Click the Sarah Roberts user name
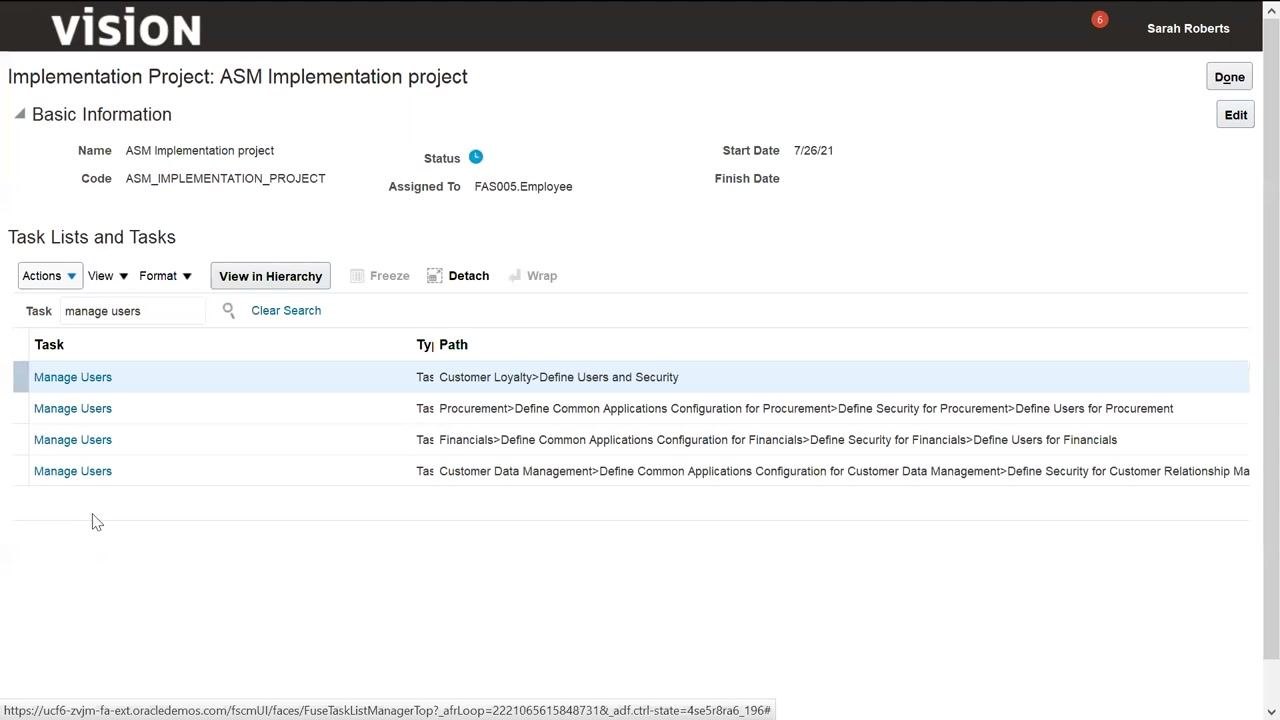 tap(1188, 28)
